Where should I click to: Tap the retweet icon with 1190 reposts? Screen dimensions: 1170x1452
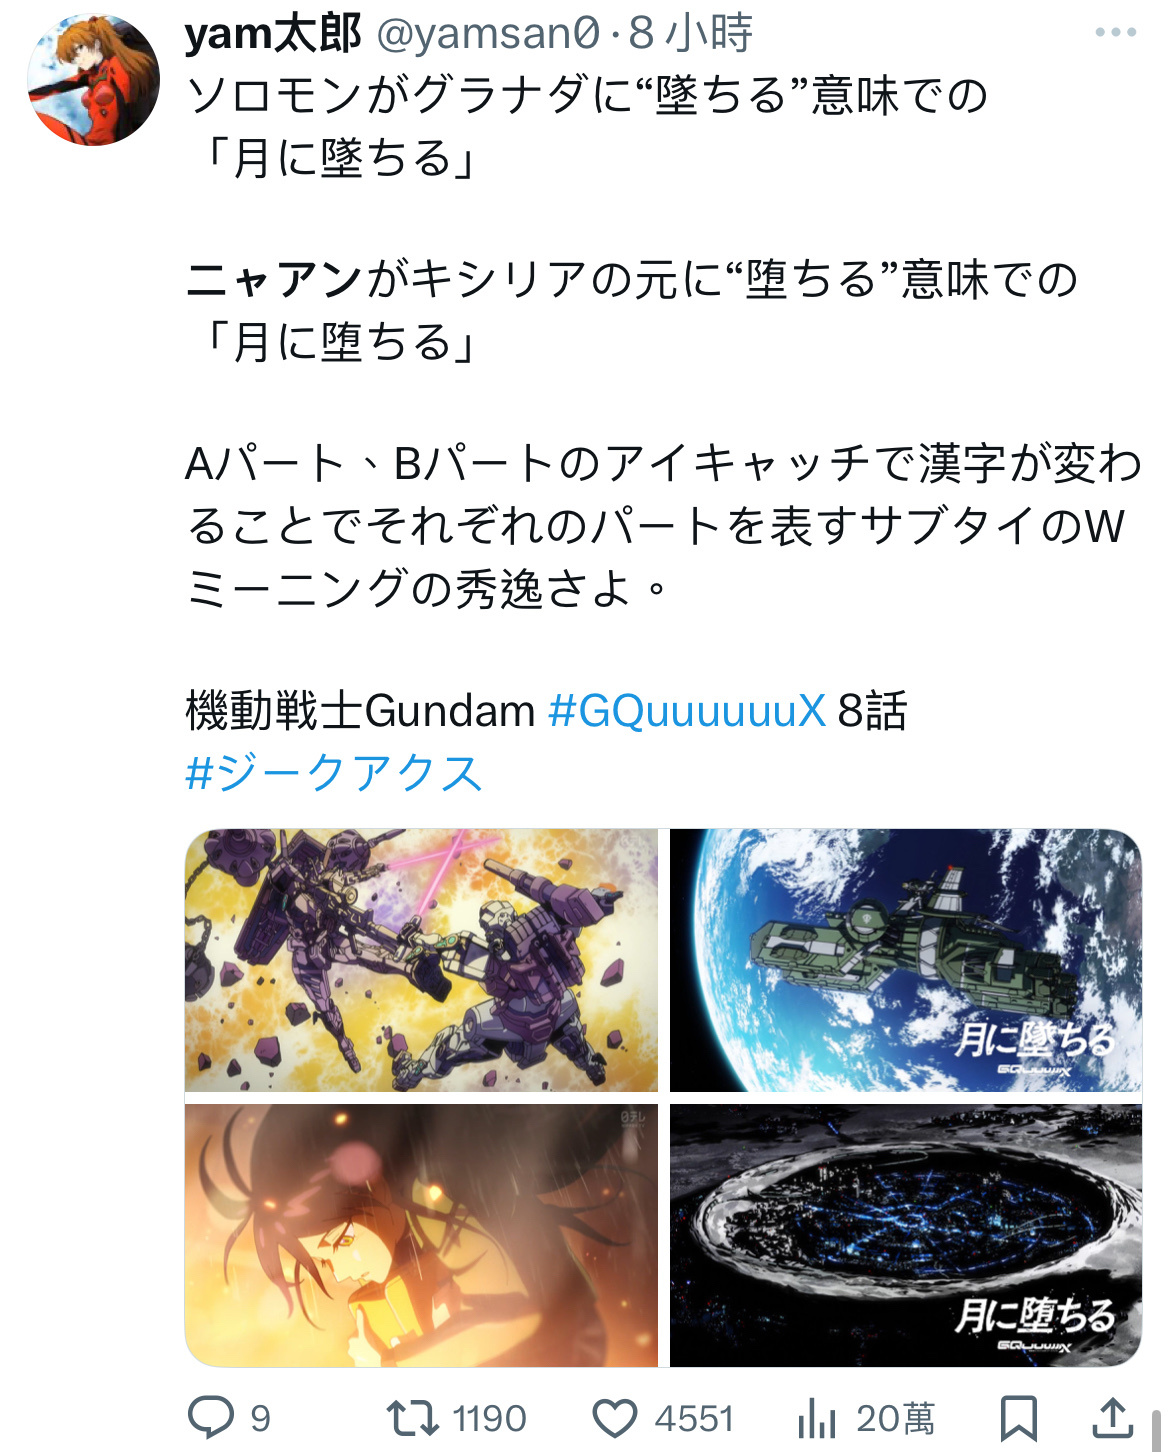[x=412, y=1418]
